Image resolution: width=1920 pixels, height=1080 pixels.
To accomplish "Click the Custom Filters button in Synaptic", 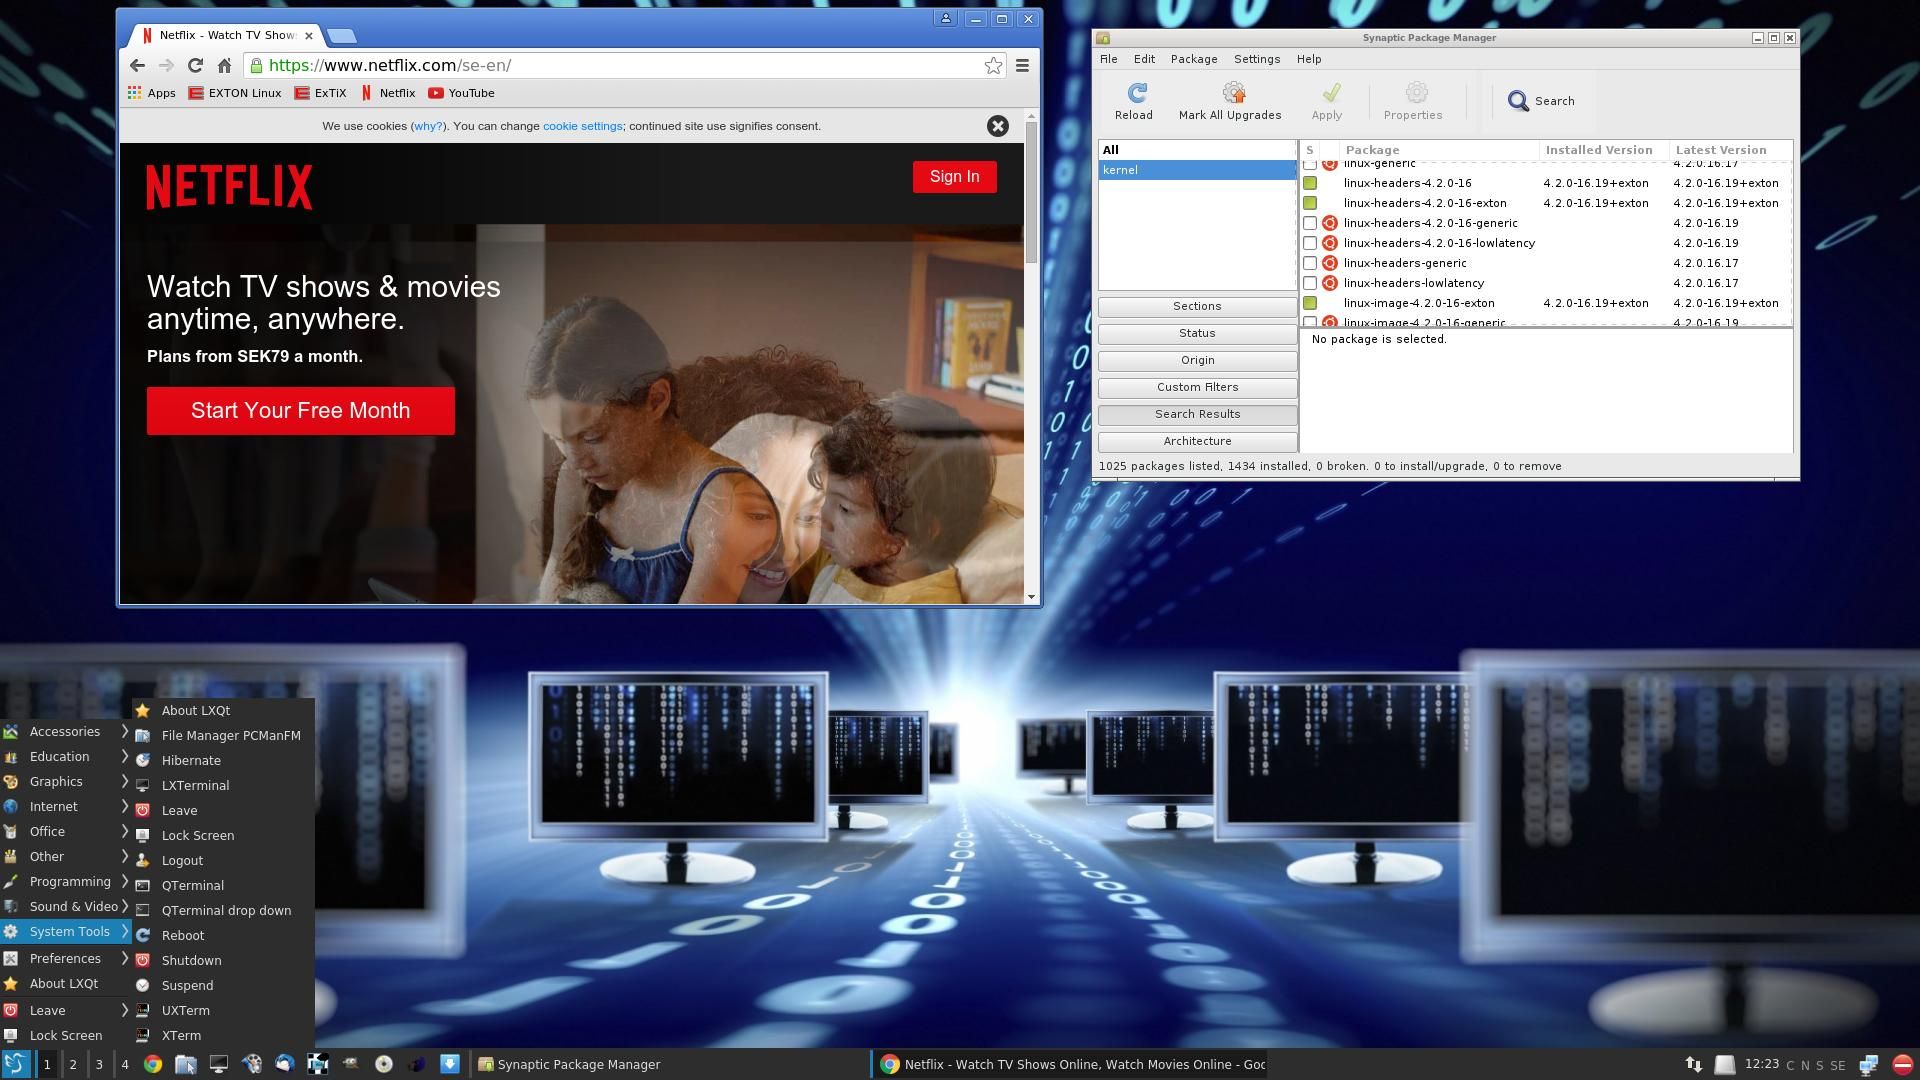I will [x=1197, y=387].
